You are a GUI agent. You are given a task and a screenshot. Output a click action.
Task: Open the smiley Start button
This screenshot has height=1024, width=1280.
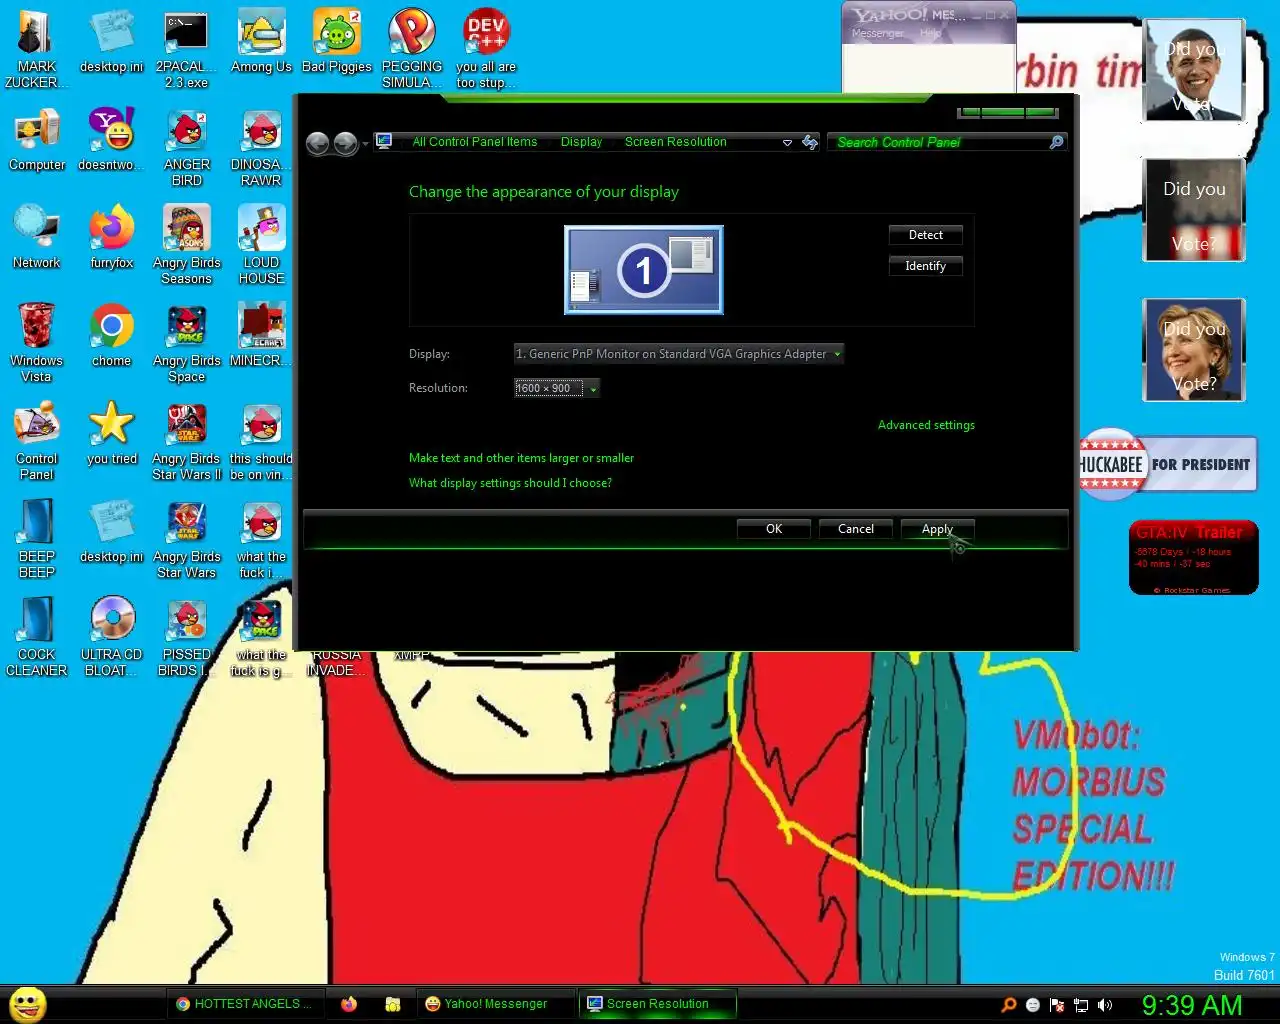click(28, 1004)
